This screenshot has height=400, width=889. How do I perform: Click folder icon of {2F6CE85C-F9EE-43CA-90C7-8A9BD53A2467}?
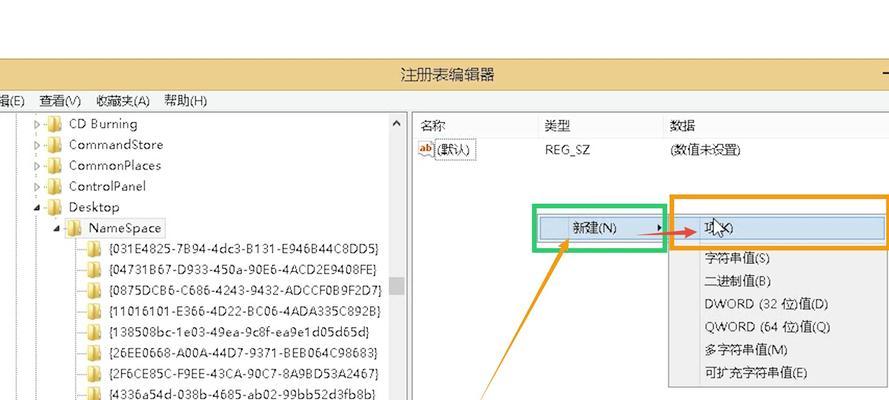[x=94, y=374]
